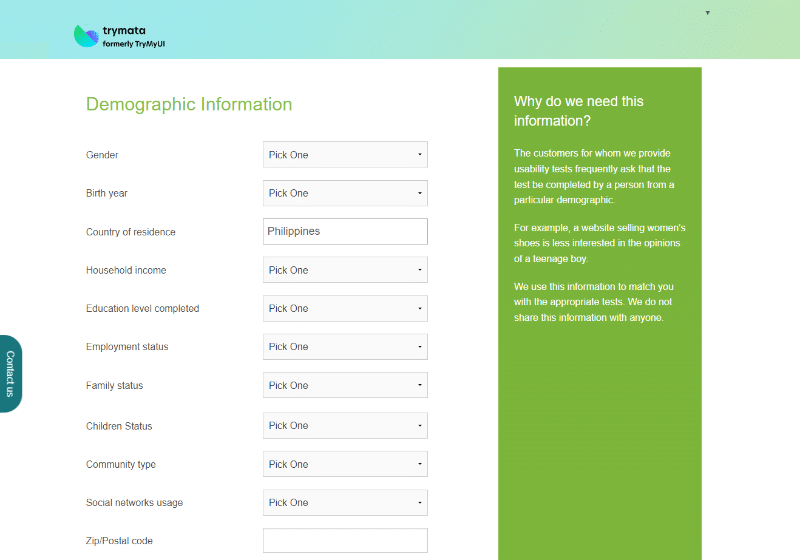Click the Education level completed label

[x=142, y=309]
